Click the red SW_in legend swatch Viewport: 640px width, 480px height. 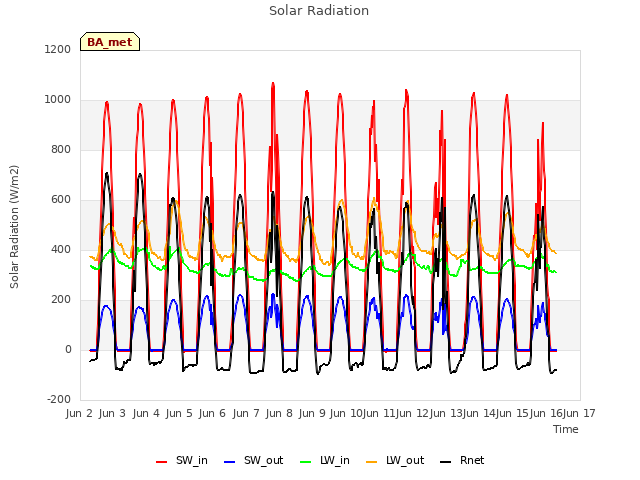click(162, 462)
